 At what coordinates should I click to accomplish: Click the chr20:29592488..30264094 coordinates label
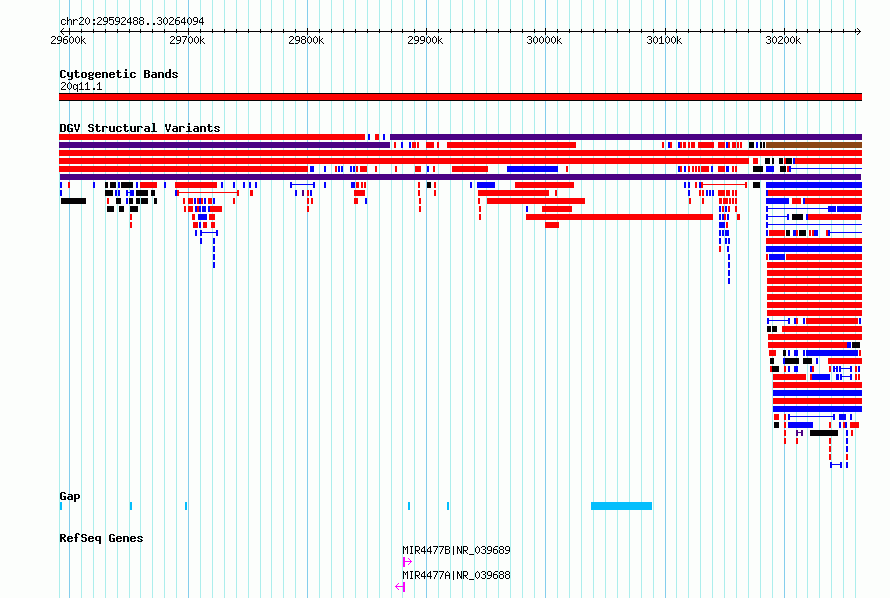point(132,22)
